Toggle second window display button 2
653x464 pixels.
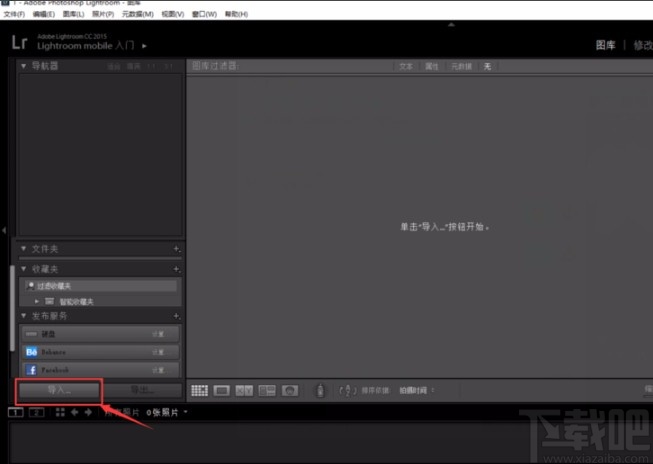(37, 412)
